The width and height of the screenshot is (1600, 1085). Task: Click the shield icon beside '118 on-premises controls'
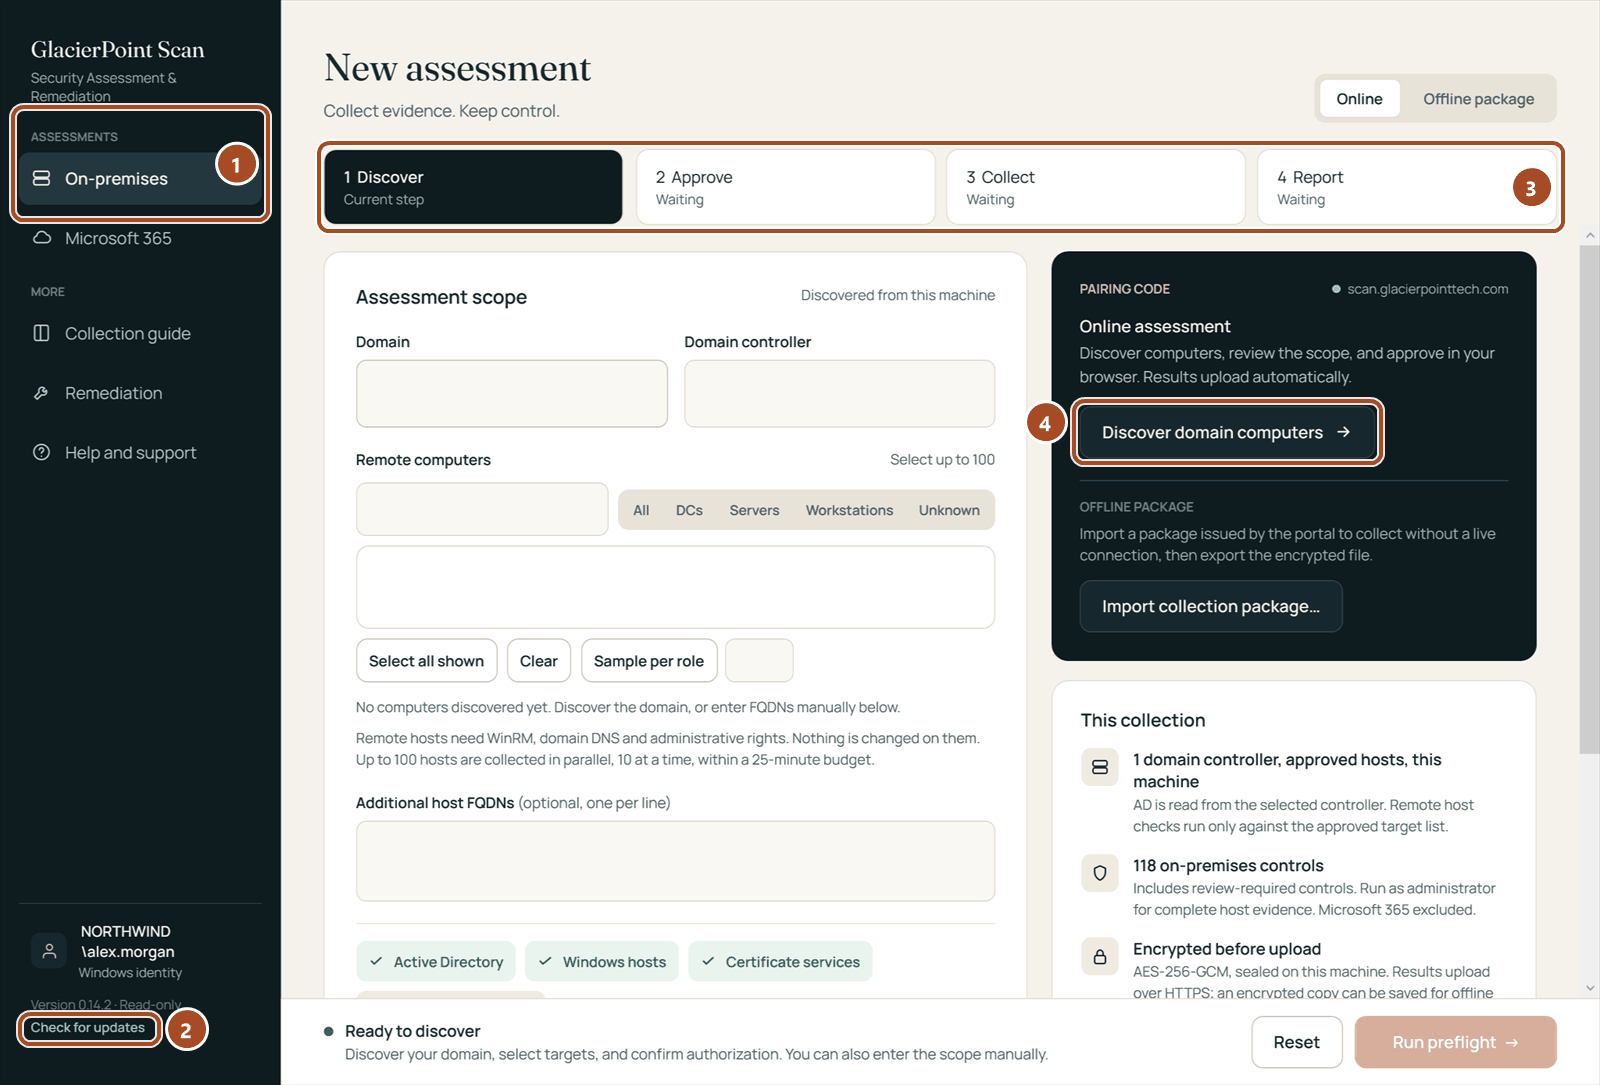(1100, 873)
